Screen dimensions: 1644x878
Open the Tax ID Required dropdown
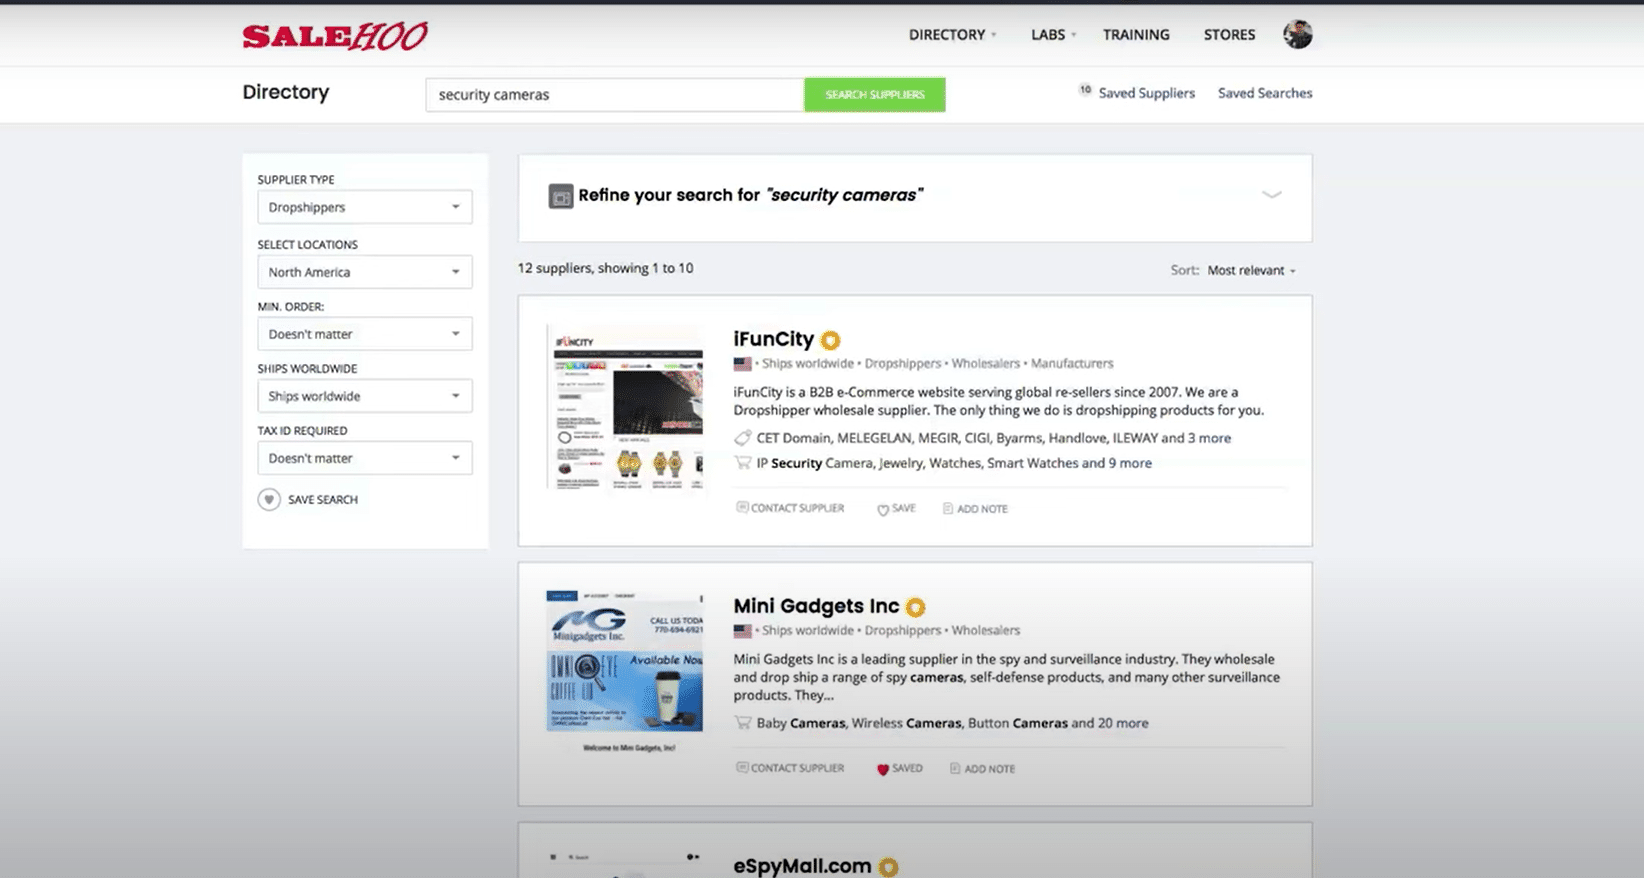tap(364, 458)
